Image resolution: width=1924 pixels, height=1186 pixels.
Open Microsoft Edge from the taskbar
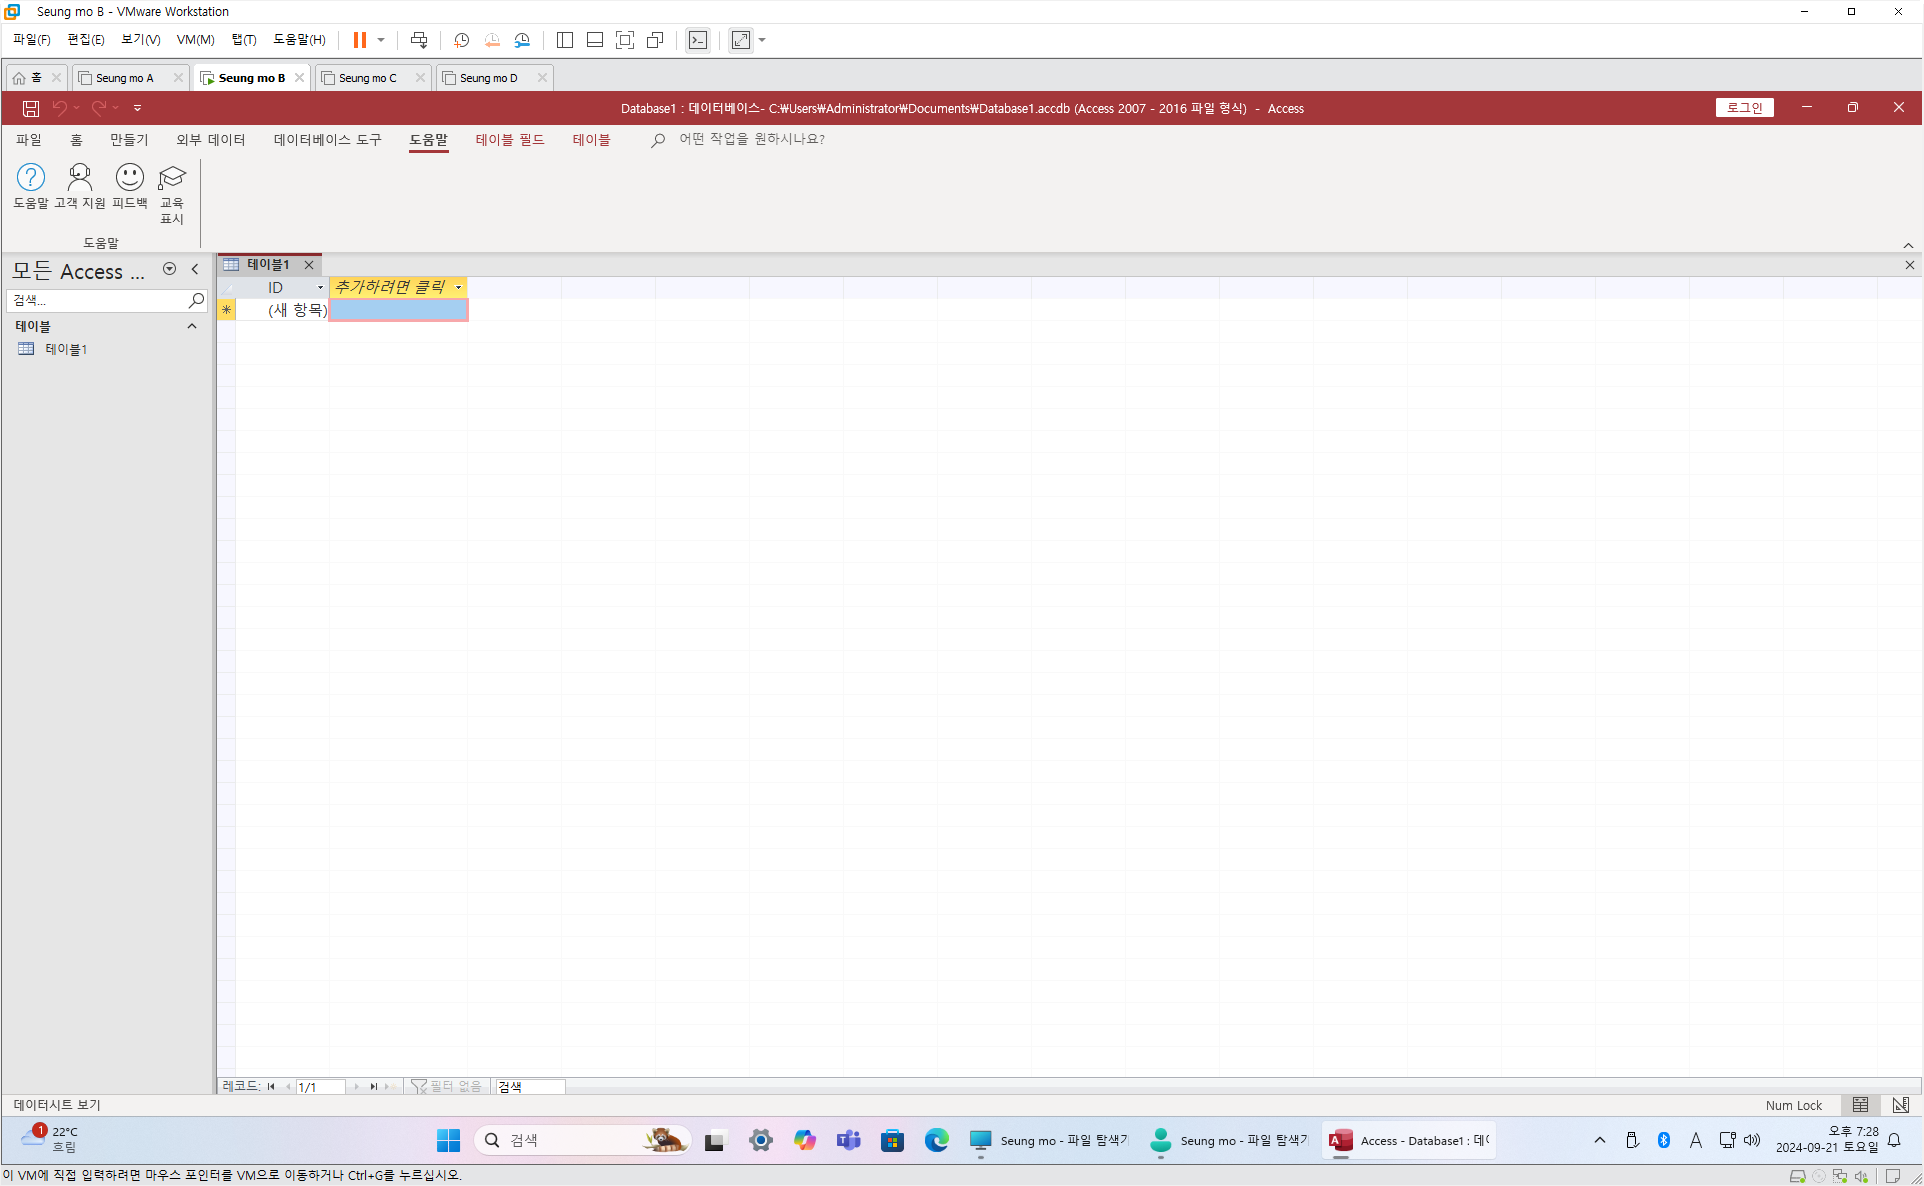tap(936, 1140)
